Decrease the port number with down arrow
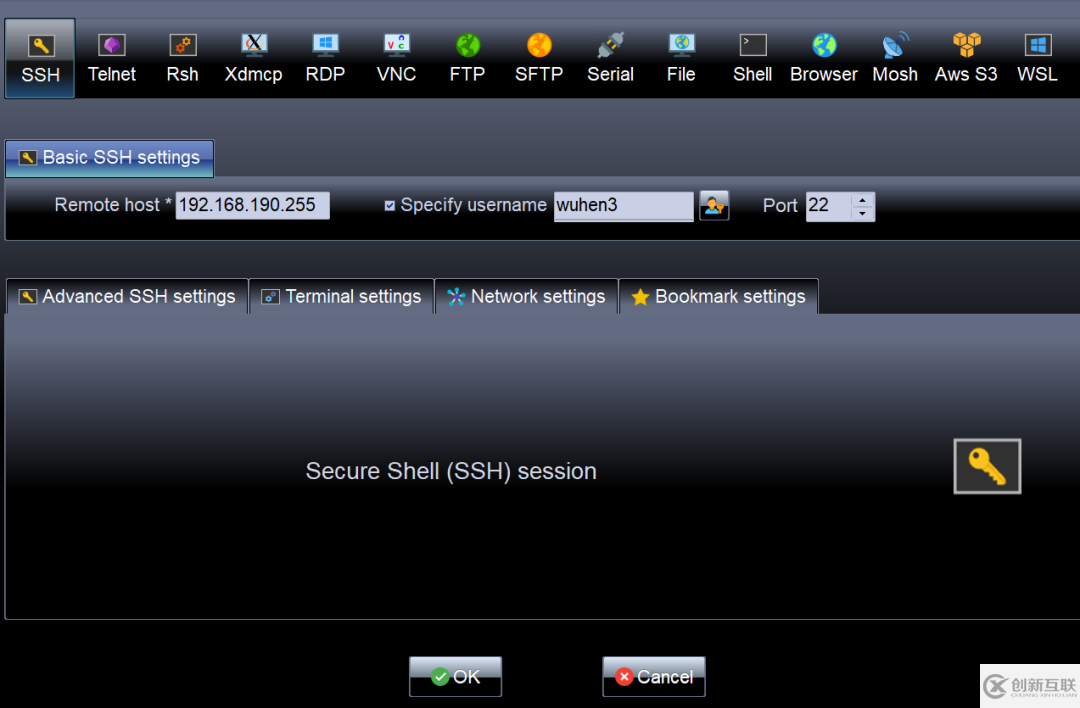 click(x=862, y=214)
